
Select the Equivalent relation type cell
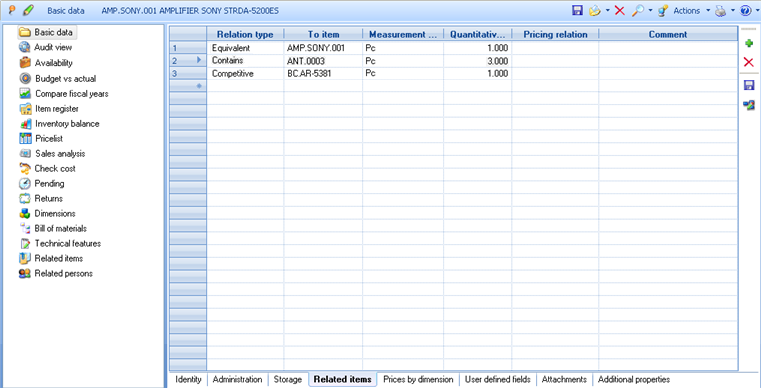[x=245, y=48]
